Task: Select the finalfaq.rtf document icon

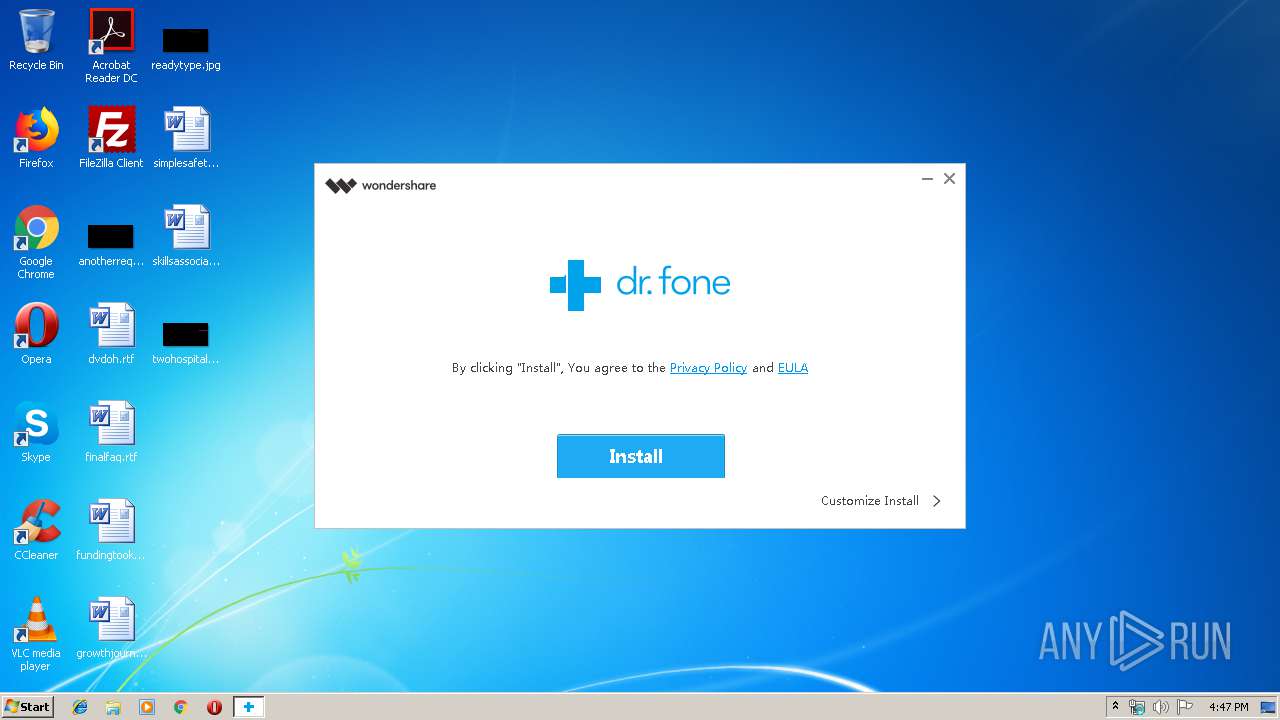Action: (x=111, y=432)
